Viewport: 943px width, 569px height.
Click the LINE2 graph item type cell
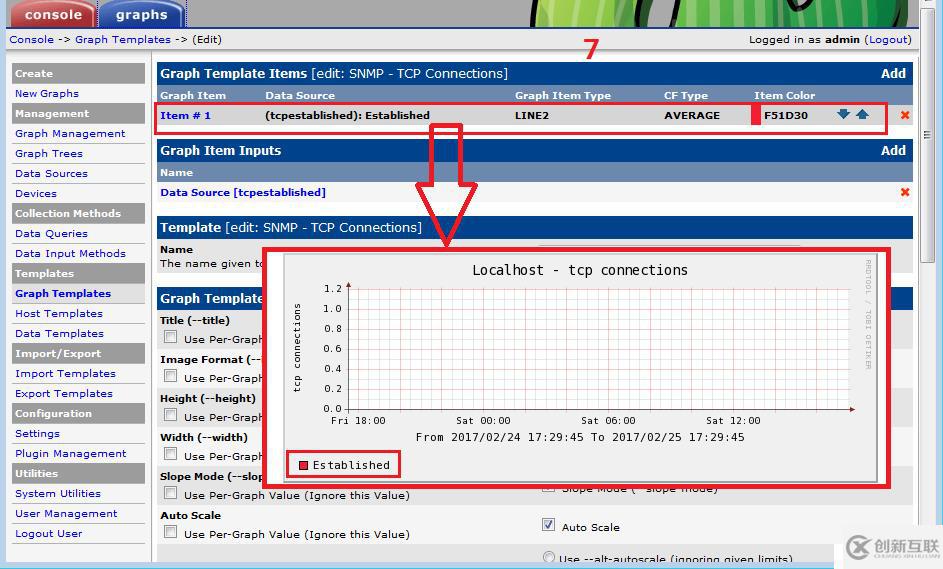coord(532,115)
